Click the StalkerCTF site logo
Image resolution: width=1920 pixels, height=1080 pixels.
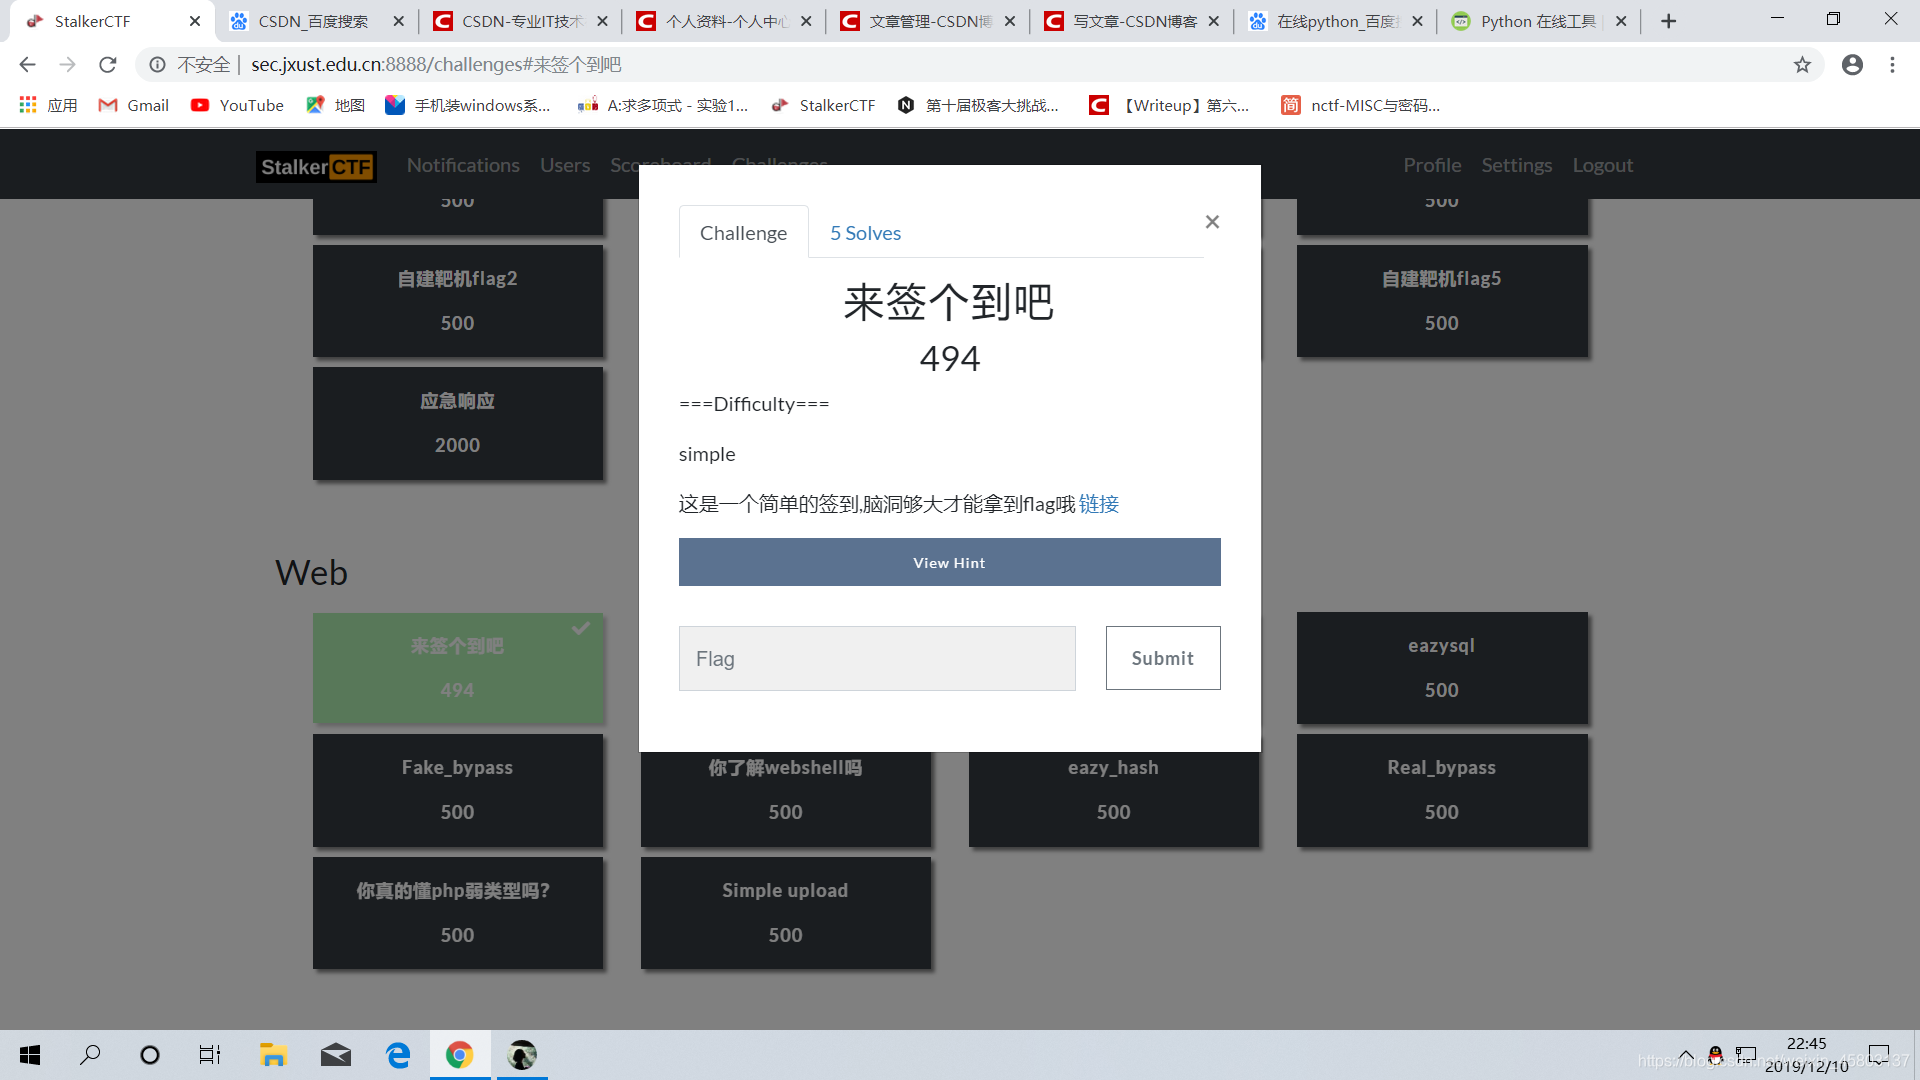pos(316,166)
